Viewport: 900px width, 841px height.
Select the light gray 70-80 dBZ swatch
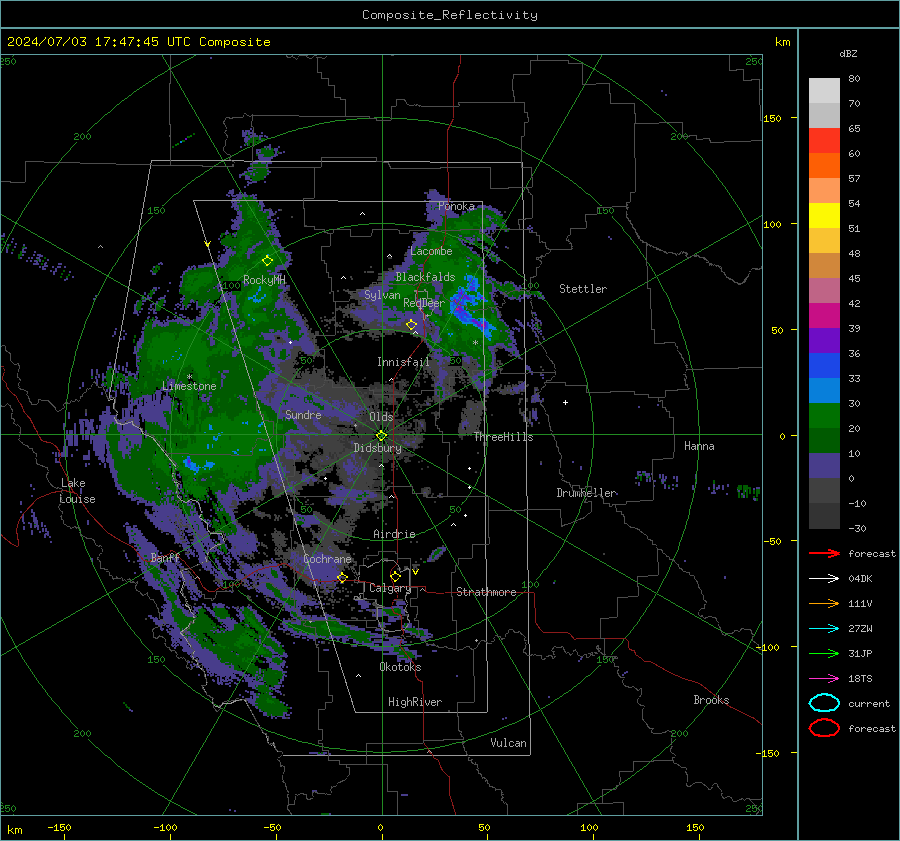(824, 90)
